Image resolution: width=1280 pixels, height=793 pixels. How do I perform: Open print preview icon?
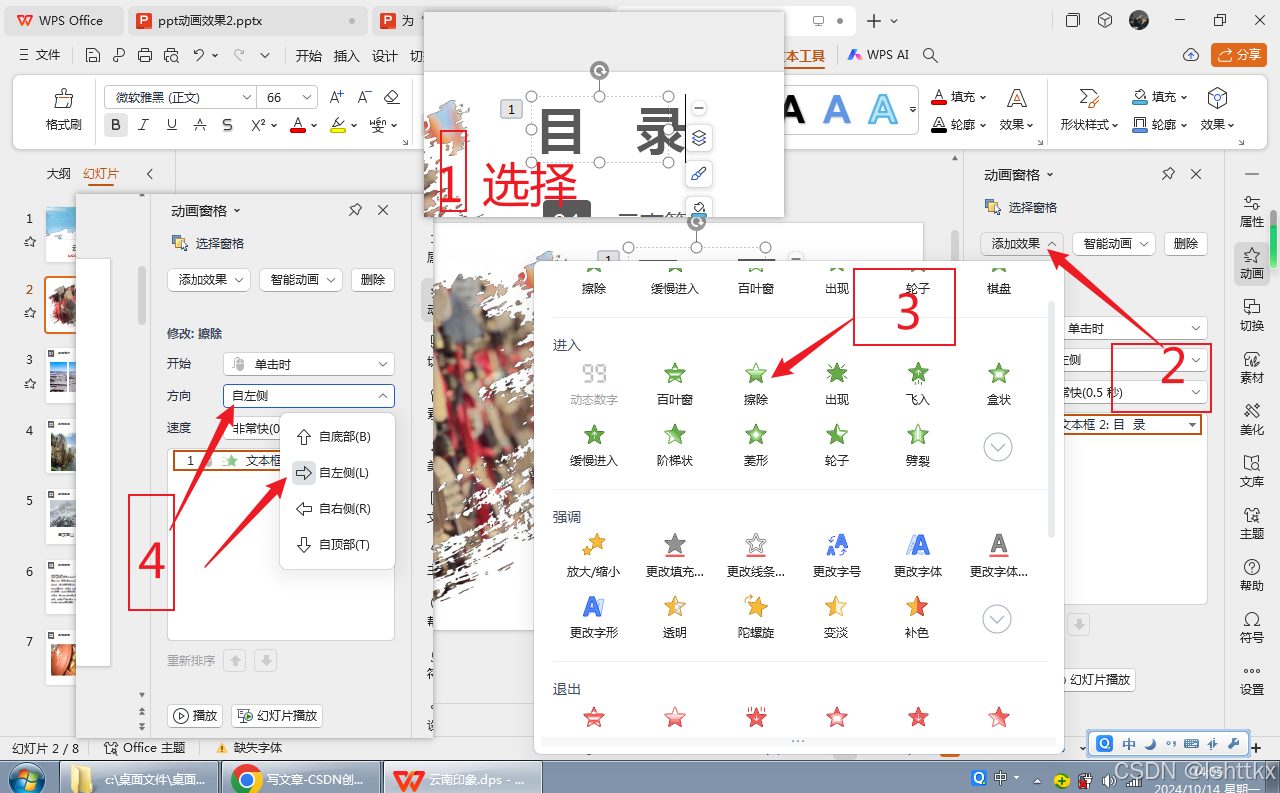[171, 55]
